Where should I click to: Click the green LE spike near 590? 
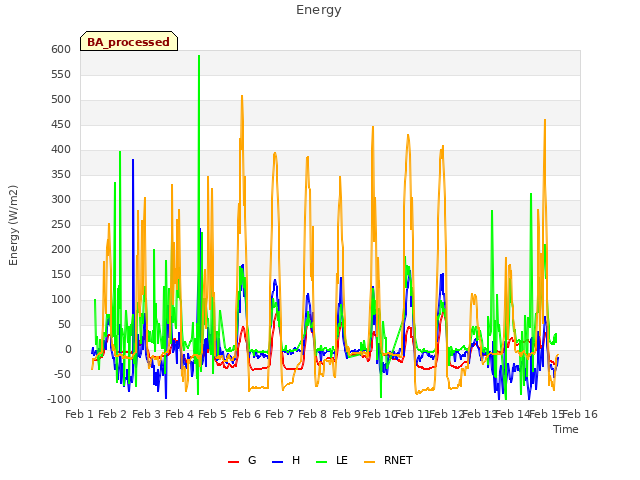(x=199, y=56)
